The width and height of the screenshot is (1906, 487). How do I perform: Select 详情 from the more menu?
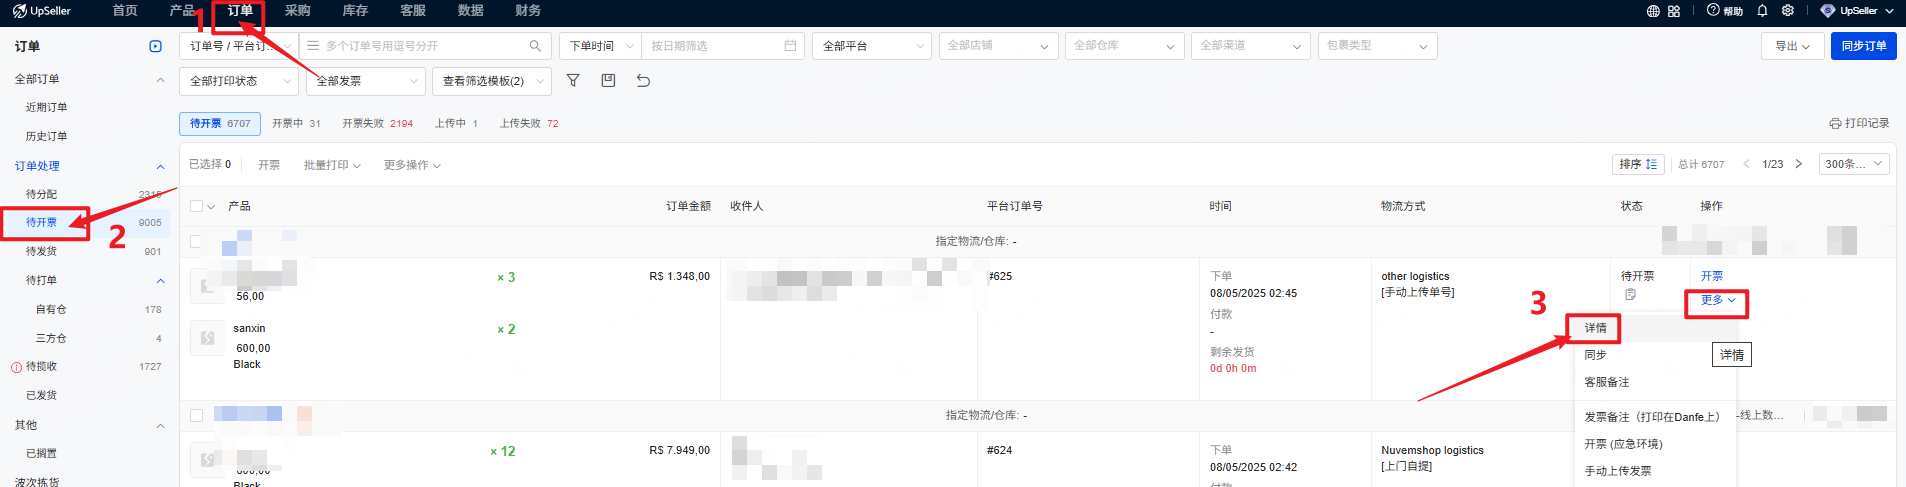[x=1595, y=328]
